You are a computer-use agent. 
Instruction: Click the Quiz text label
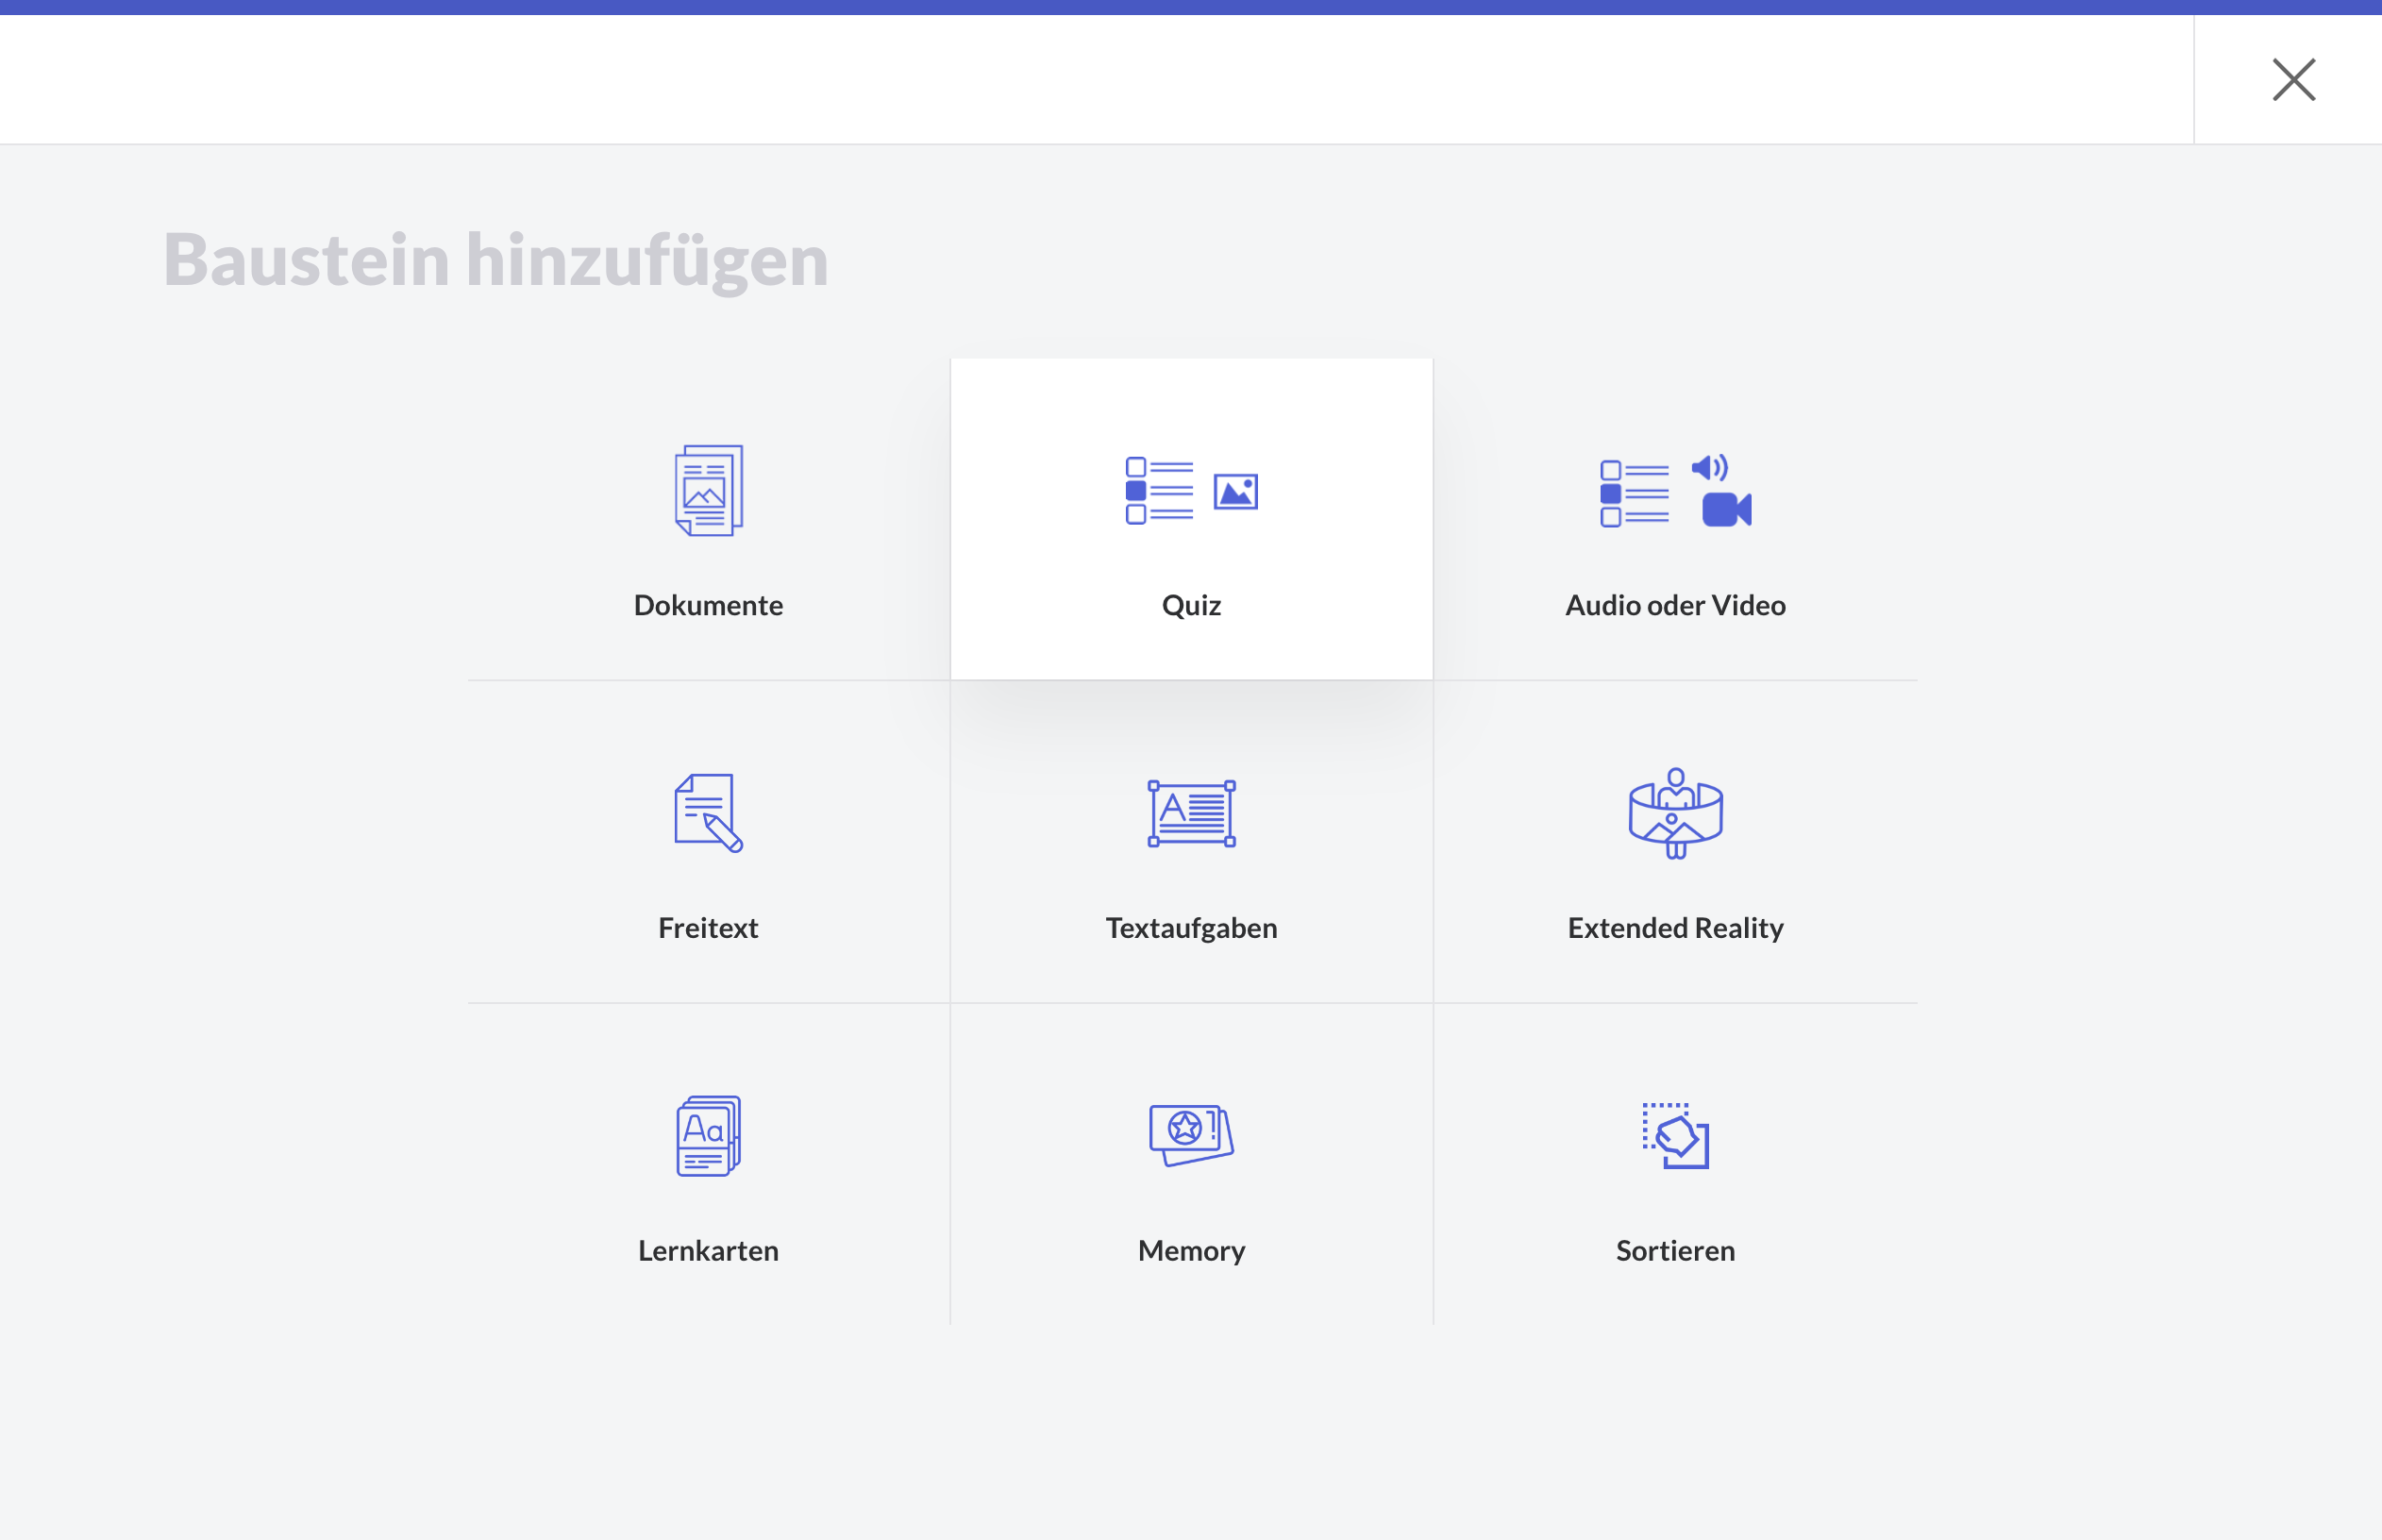[x=1191, y=605]
